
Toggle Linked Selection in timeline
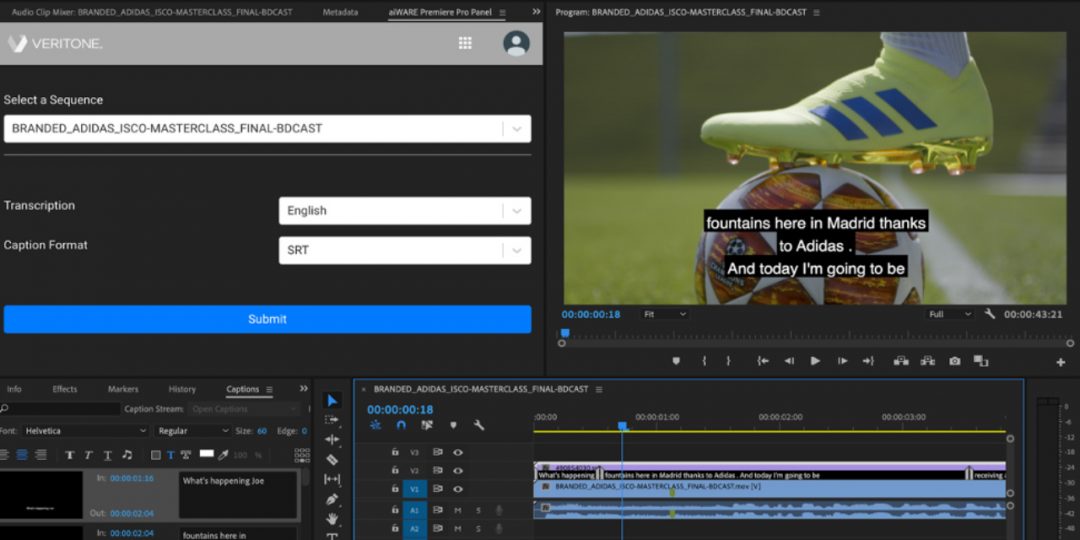coord(427,425)
